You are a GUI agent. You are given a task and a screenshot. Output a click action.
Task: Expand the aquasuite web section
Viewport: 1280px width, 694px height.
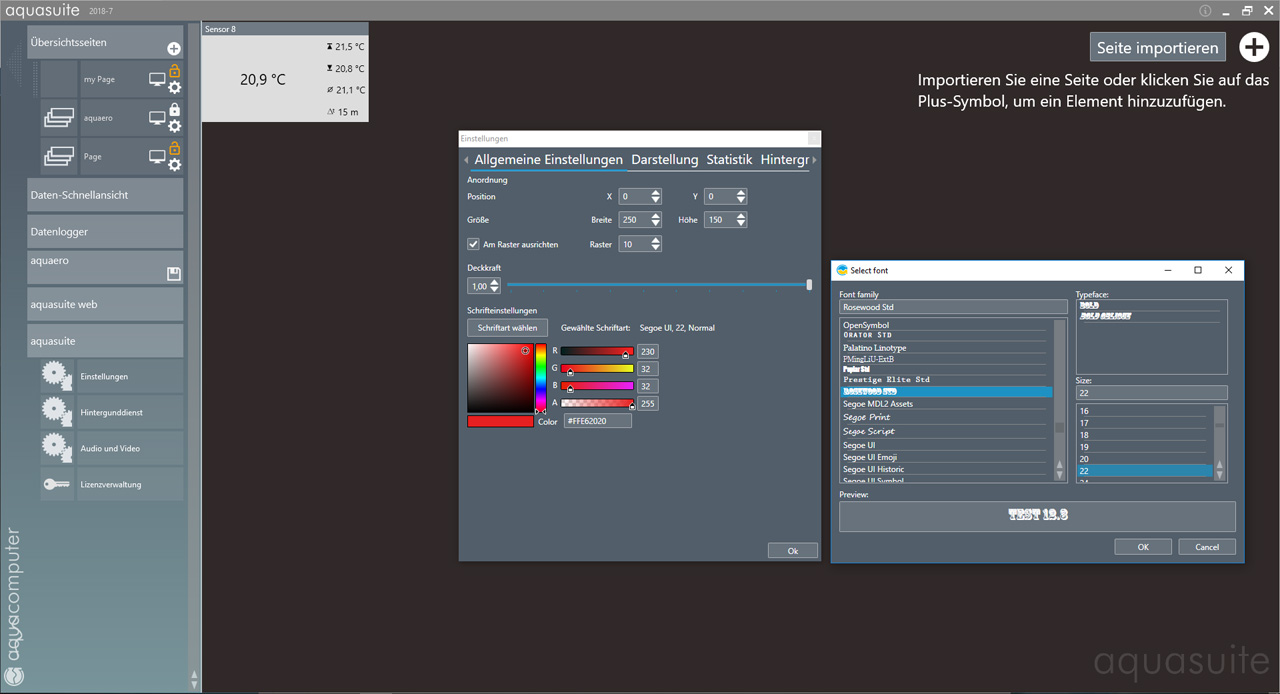[x=105, y=304]
